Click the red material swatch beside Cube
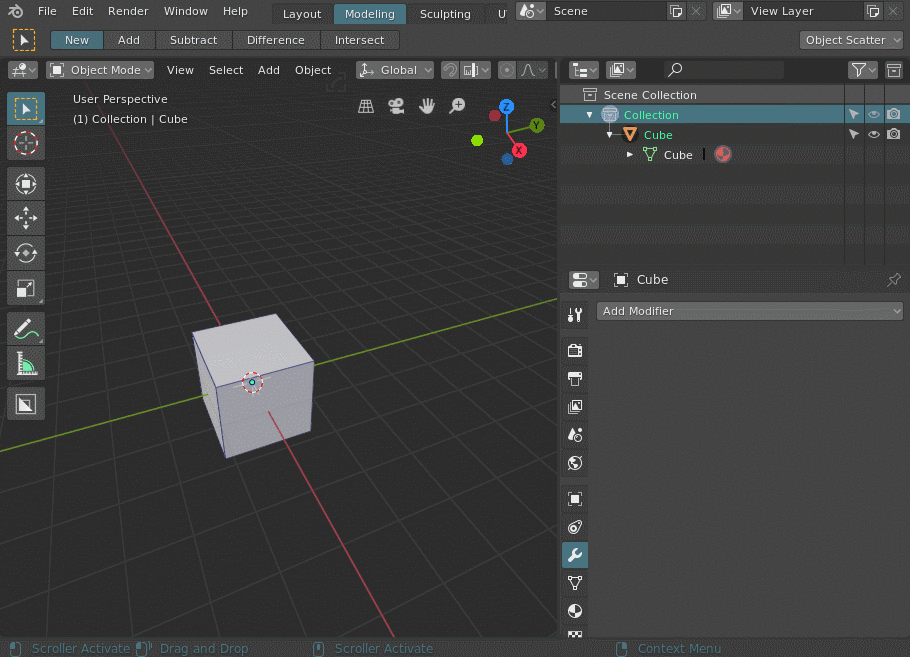910x657 pixels. click(723, 155)
